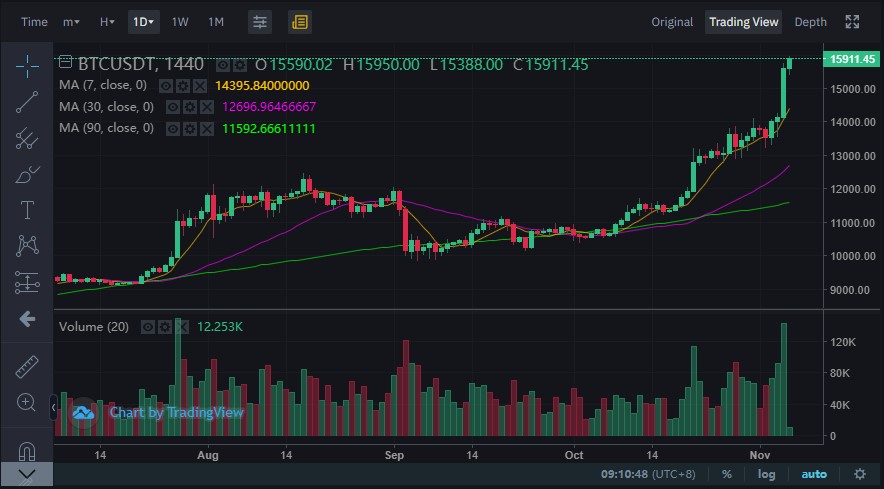Enable the magnet snap mode

26,451
